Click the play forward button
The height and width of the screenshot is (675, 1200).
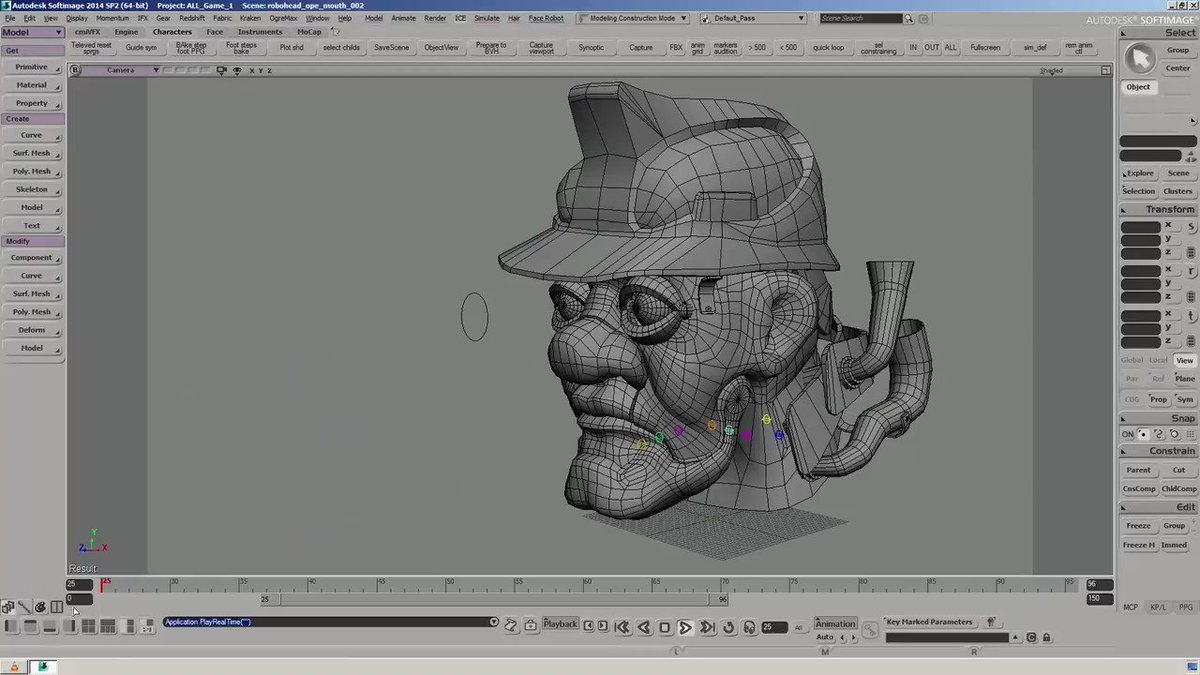click(x=685, y=627)
